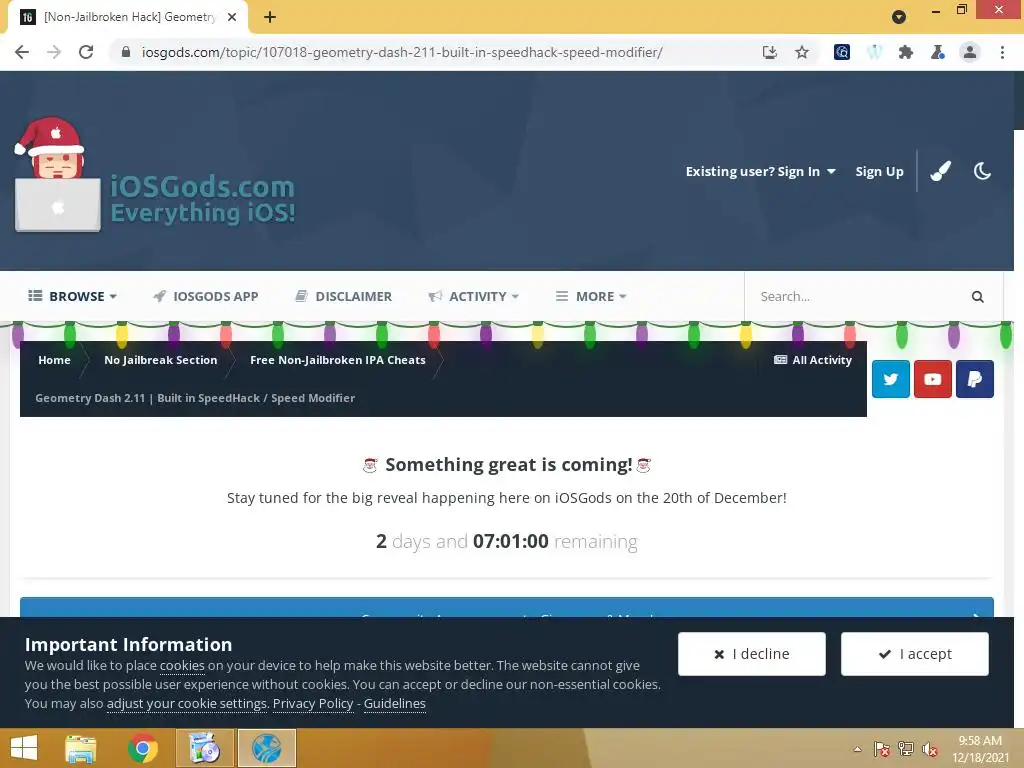Viewport: 1024px width, 768px height.
Task: Open Free Non-Jailbroken IPA Cheats breadcrumb
Action: (x=338, y=360)
